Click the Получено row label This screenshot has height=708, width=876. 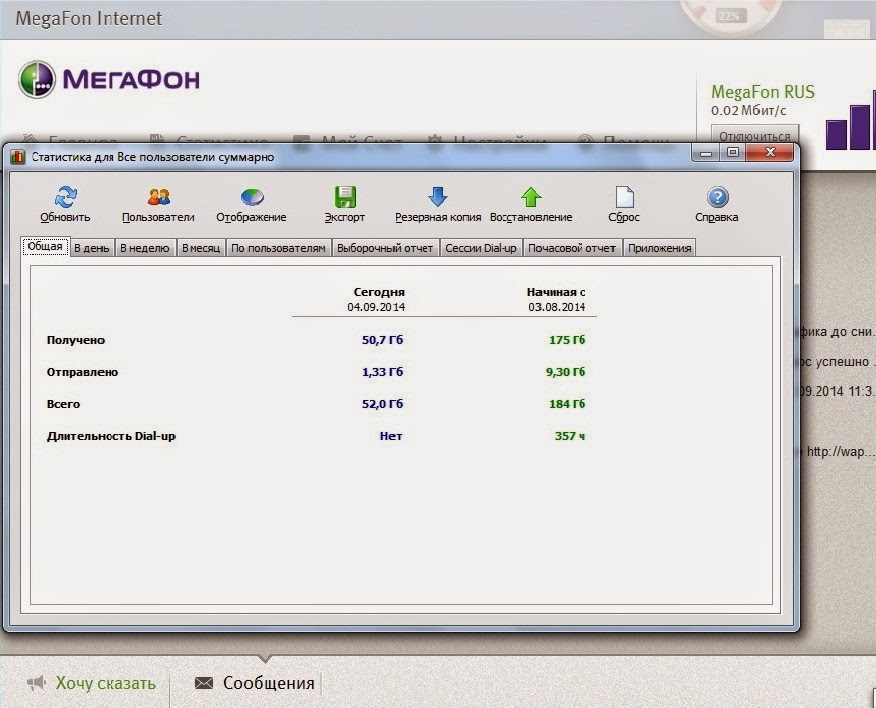tap(76, 340)
